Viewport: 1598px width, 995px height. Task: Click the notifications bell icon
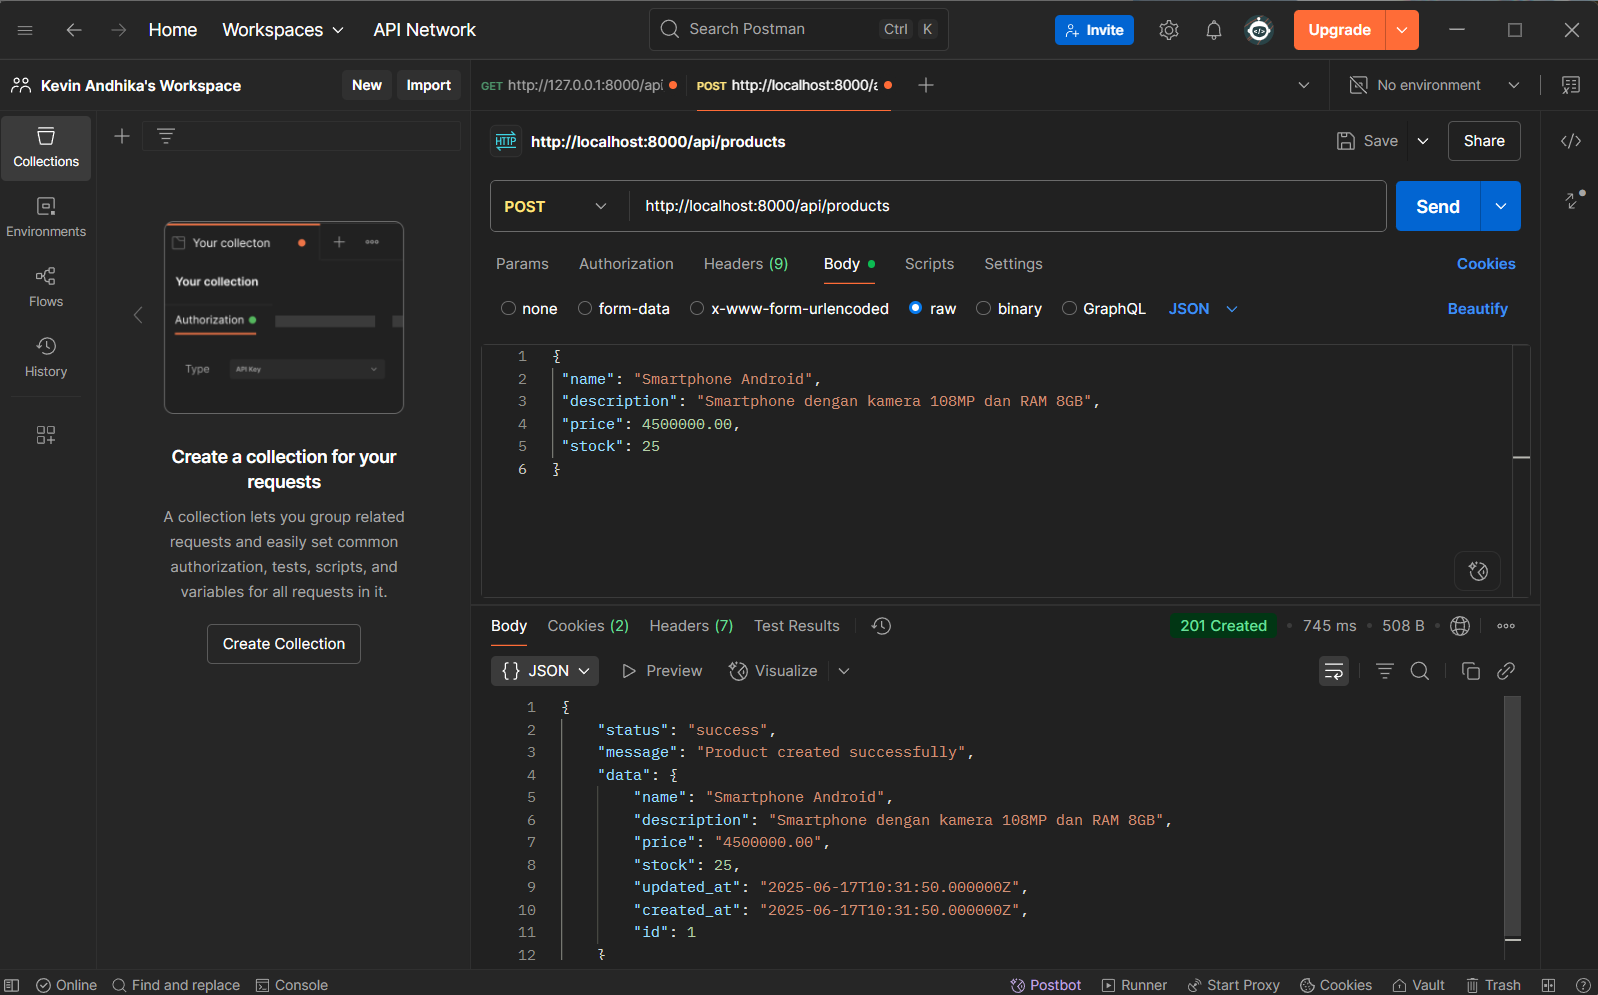coord(1213,30)
